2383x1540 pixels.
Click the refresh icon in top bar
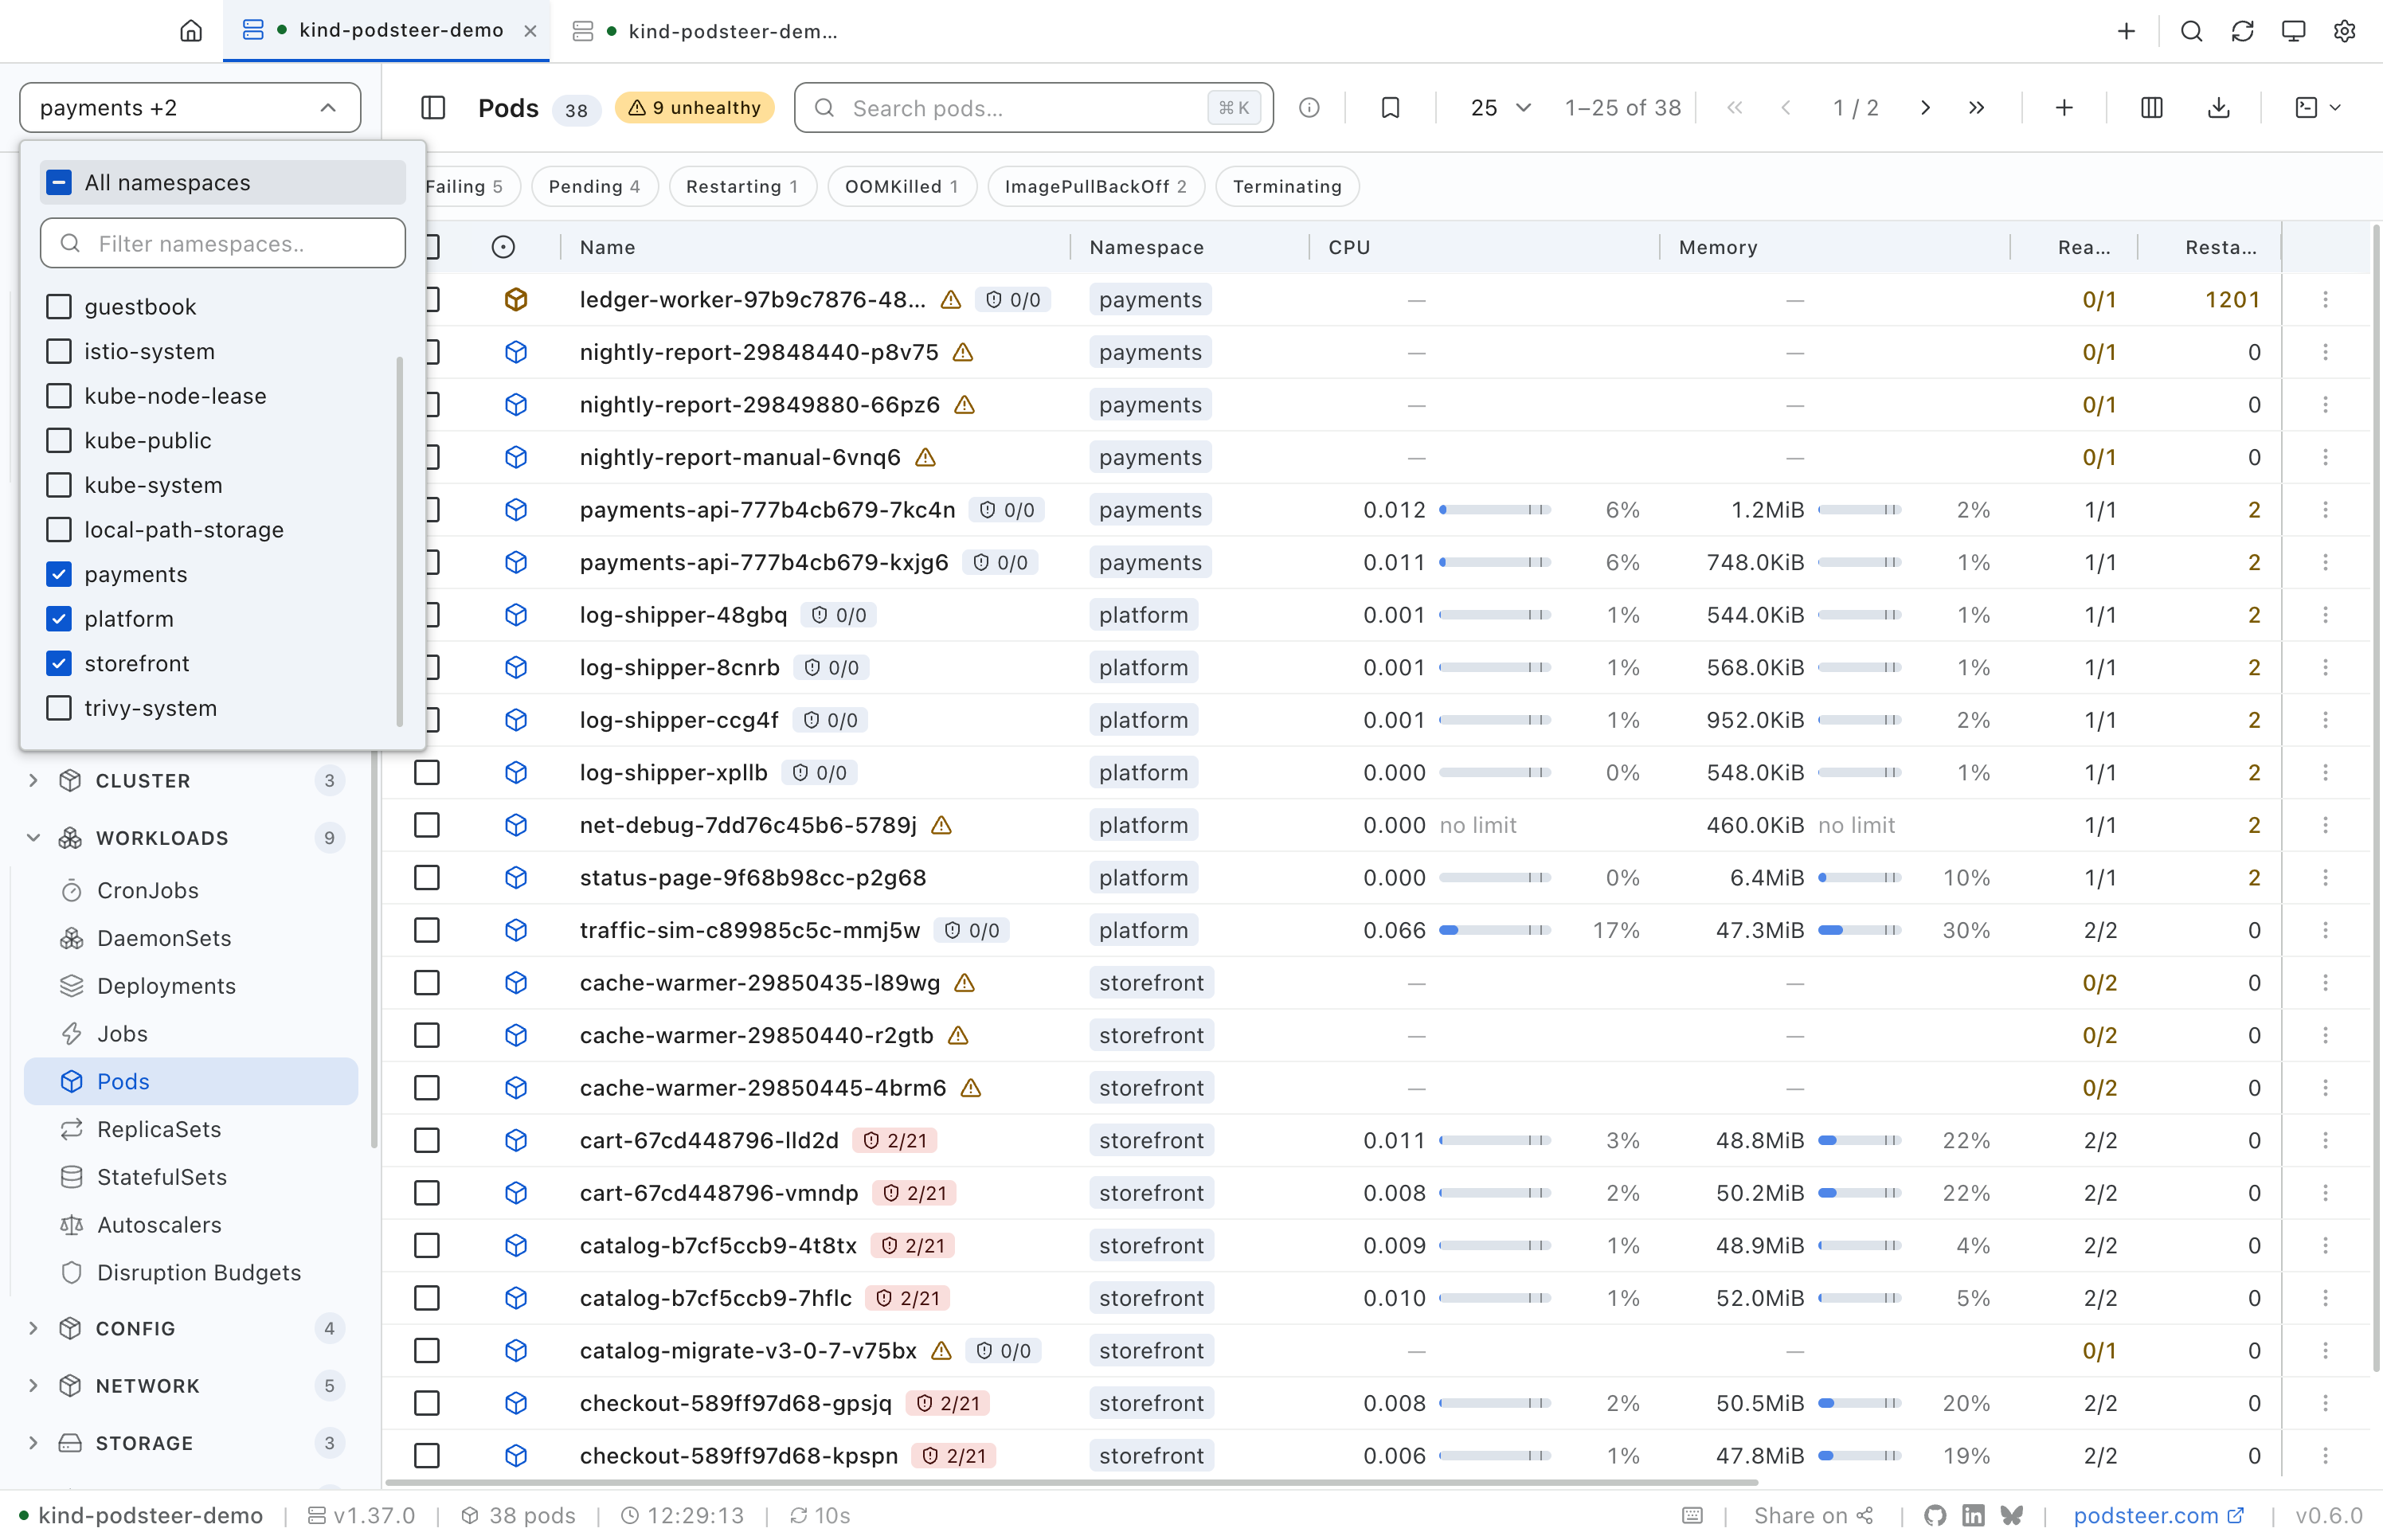click(x=2242, y=31)
